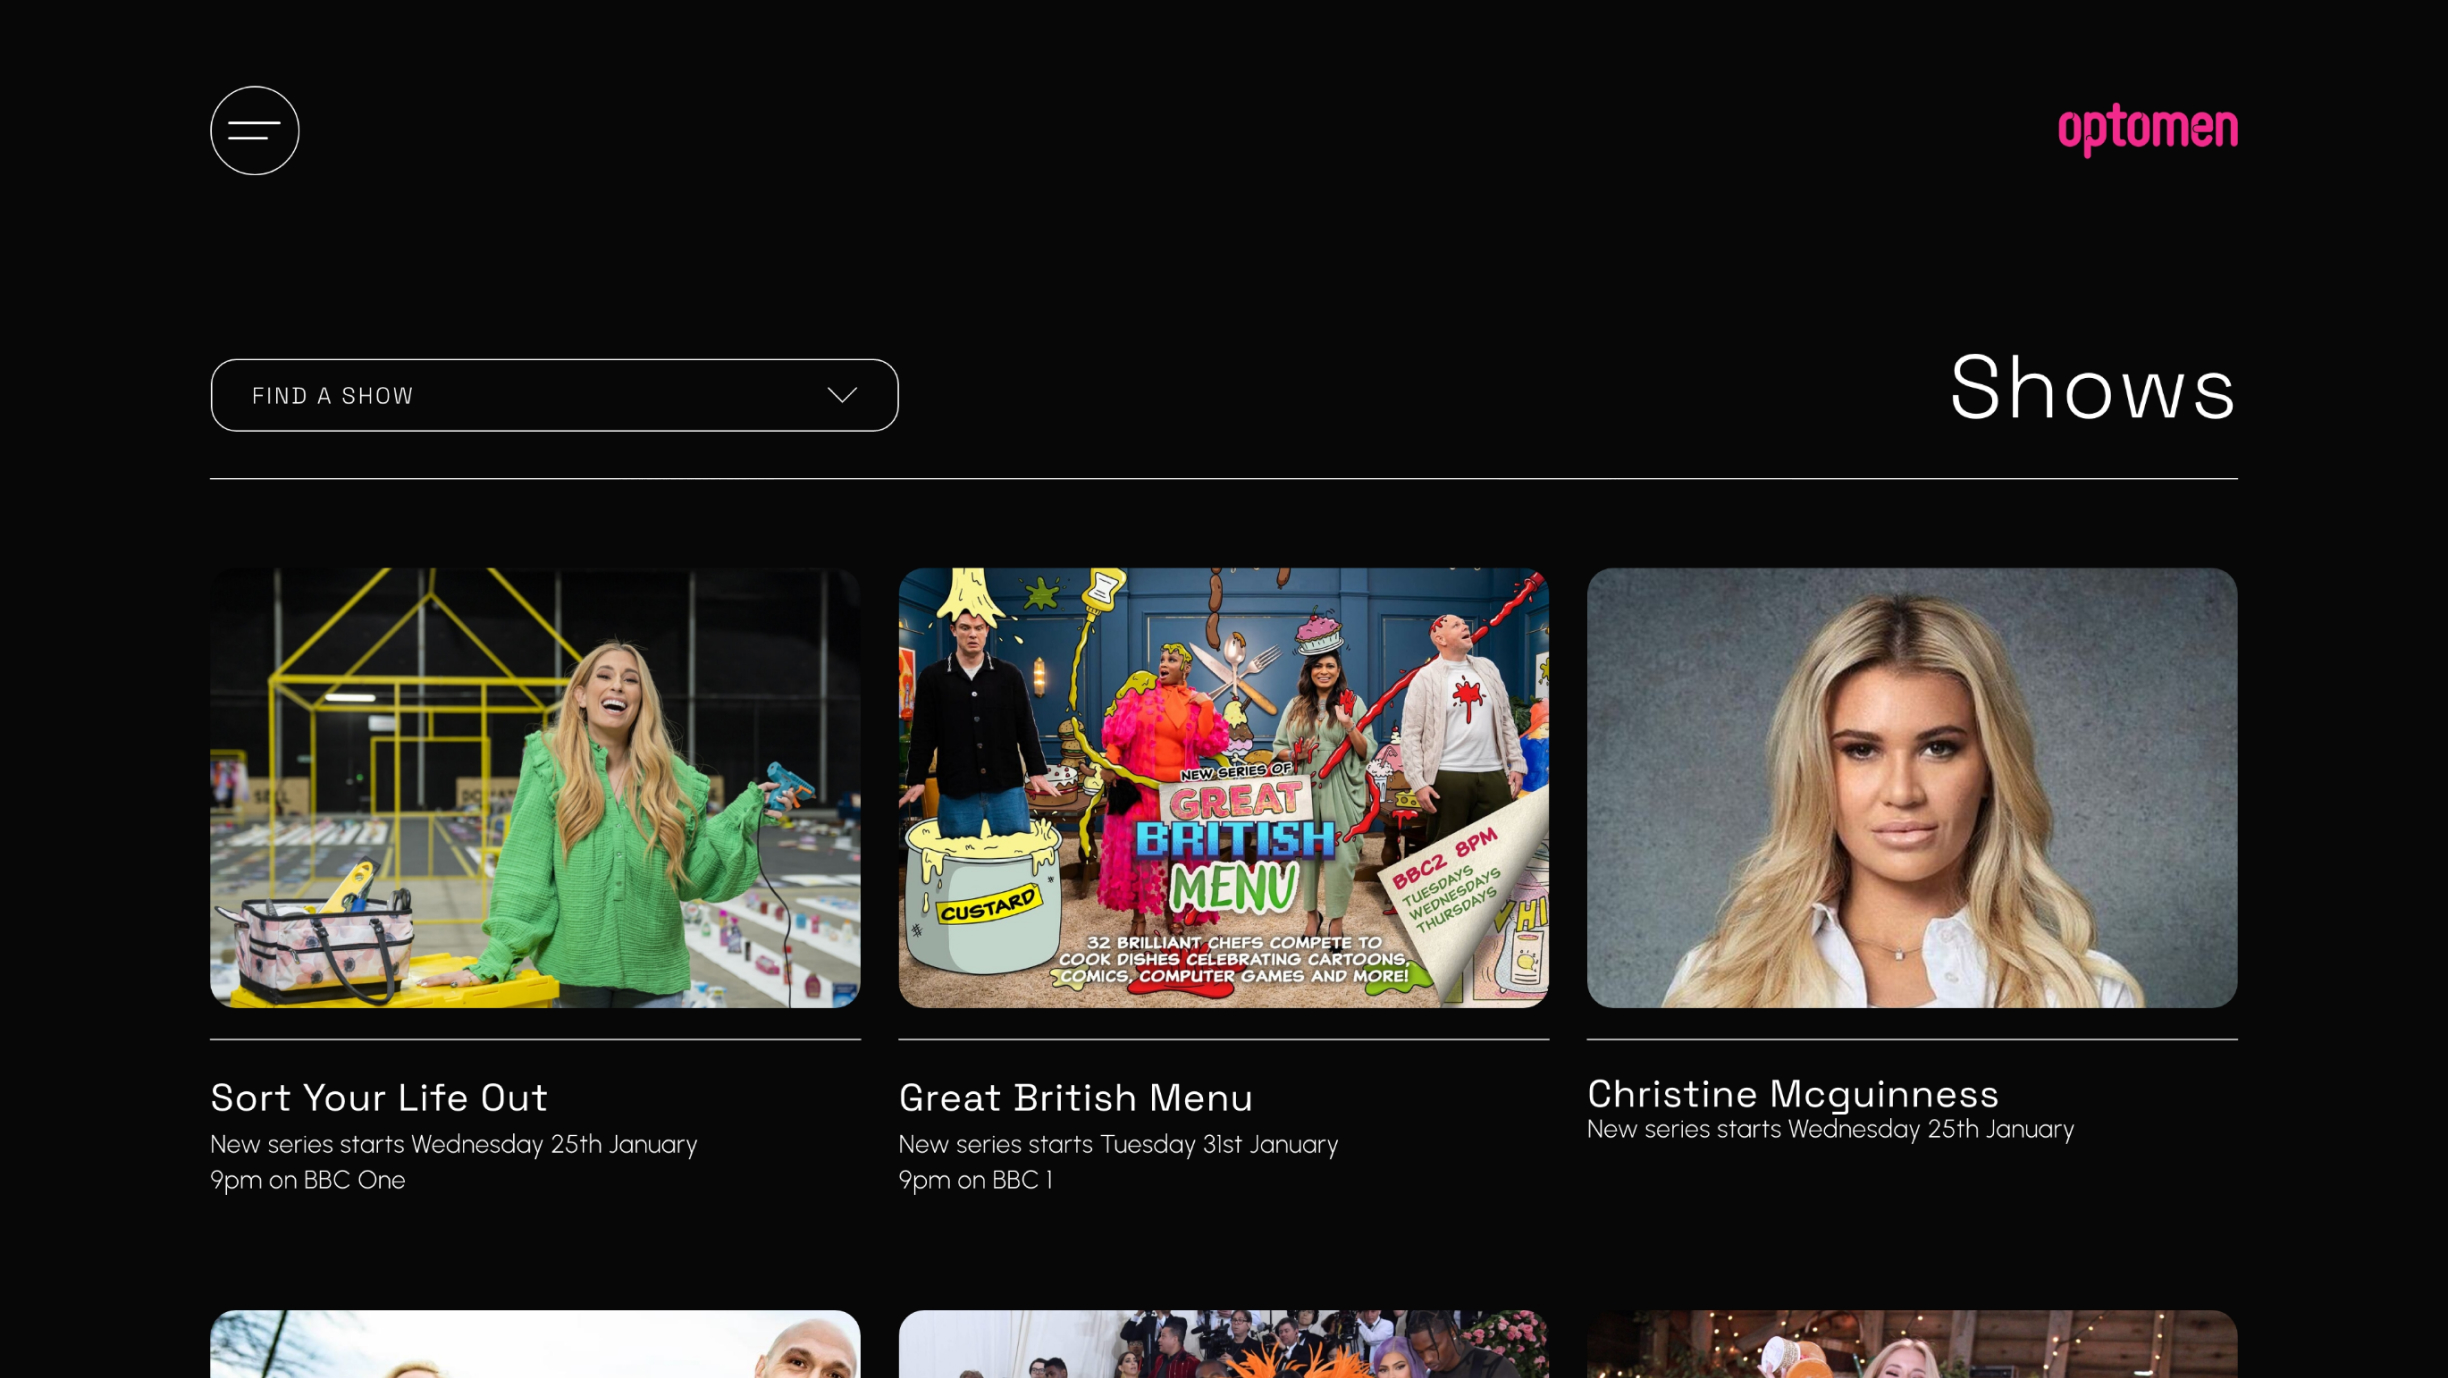Click 'FIND A SHOW' label text
The width and height of the screenshot is (2448, 1378).
coord(332,396)
